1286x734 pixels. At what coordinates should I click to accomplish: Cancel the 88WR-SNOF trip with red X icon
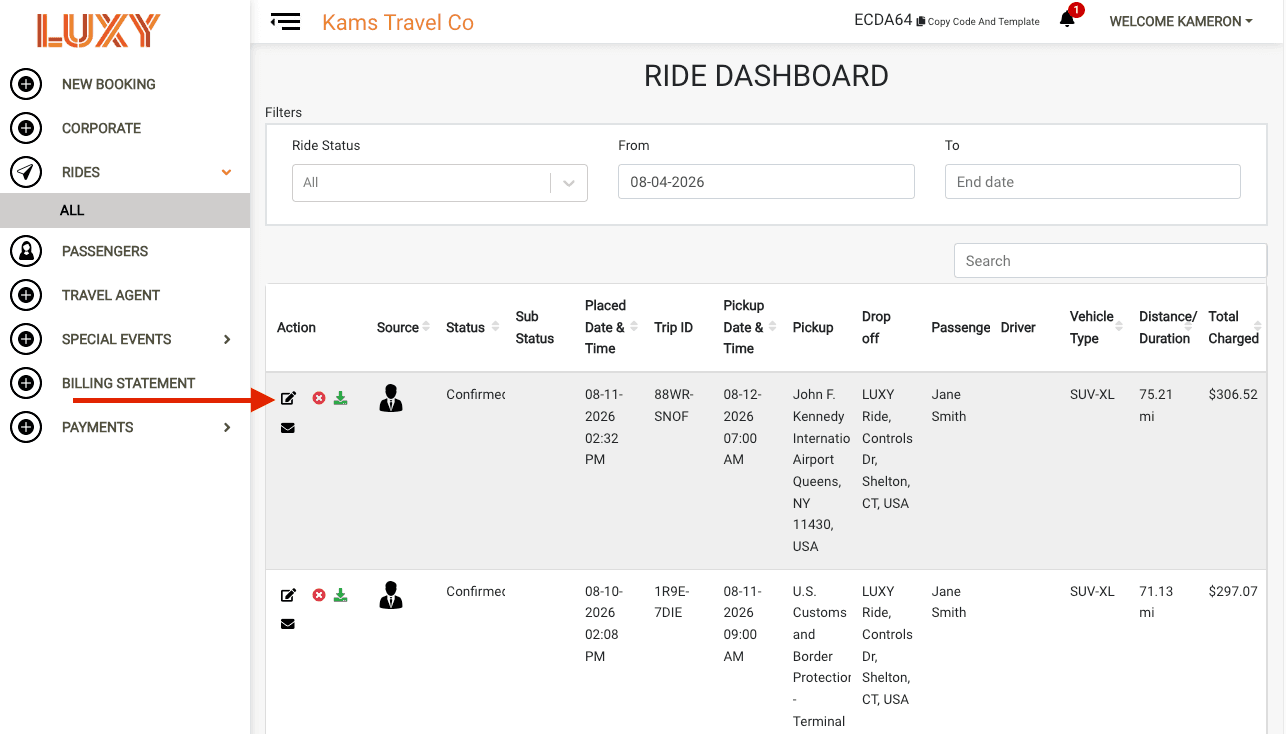pos(319,398)
